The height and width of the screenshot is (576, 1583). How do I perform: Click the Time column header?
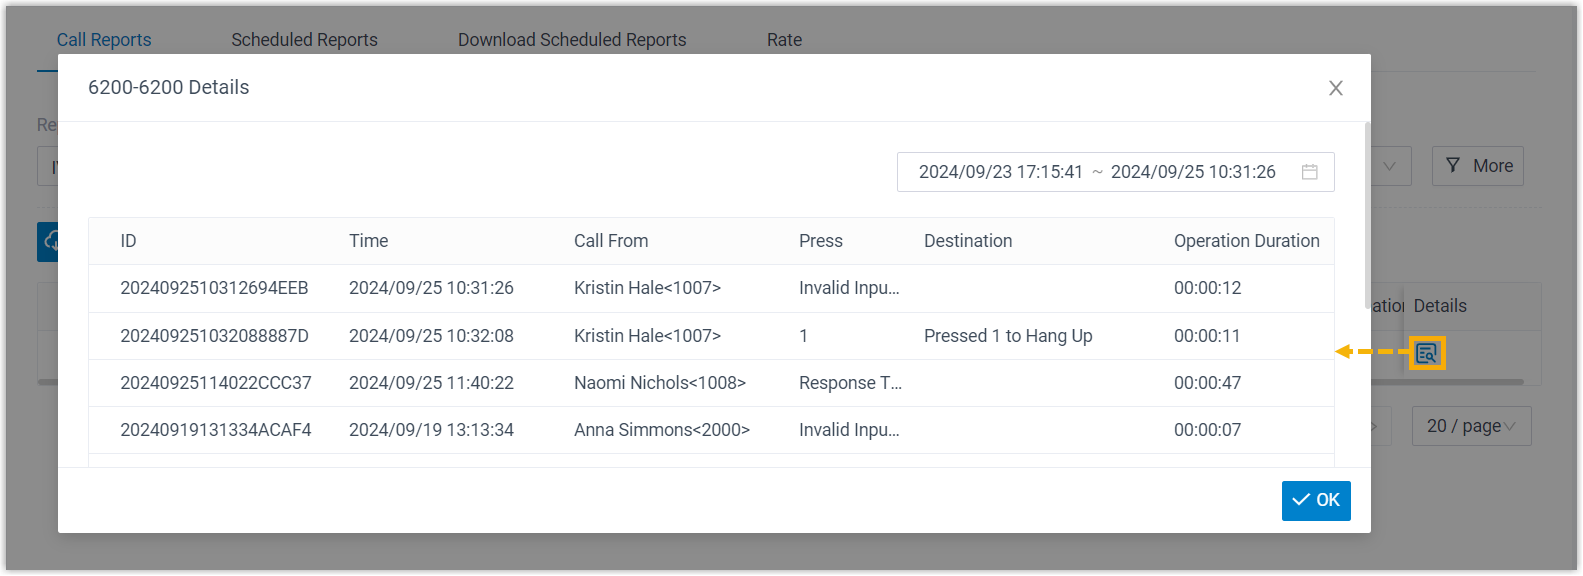(368, 241)
